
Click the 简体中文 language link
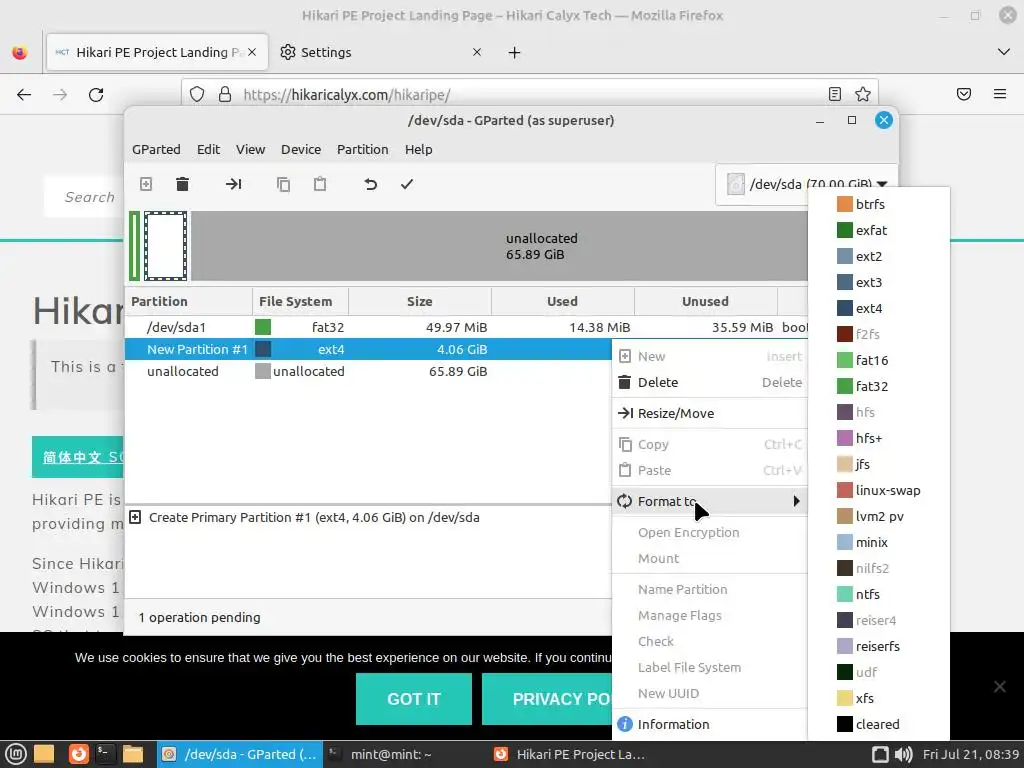[78, 457]
